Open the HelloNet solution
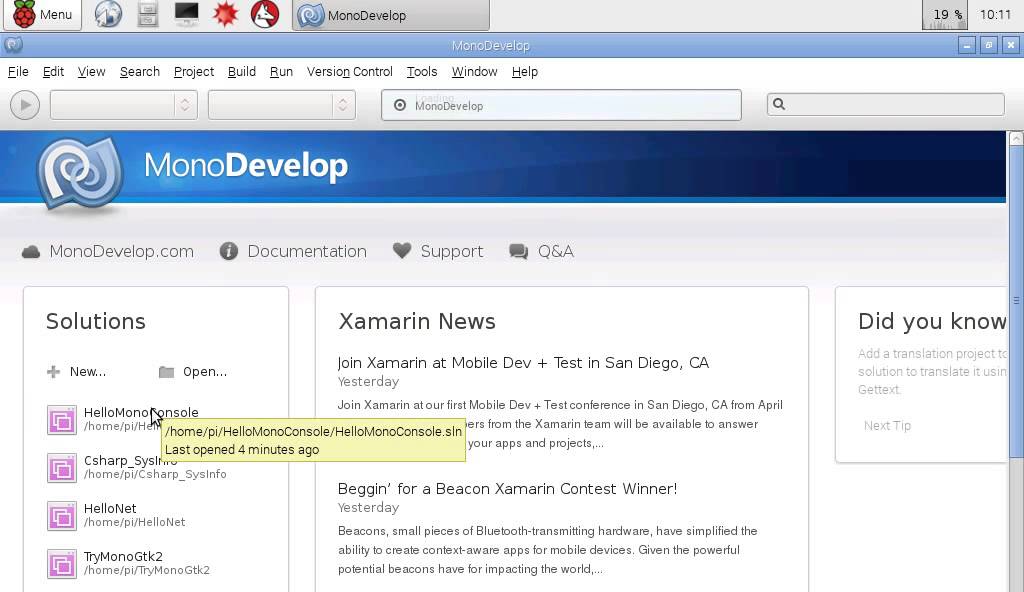This screenshot has width=1024, height=592. pyautogui.click(x=110, y=508)
